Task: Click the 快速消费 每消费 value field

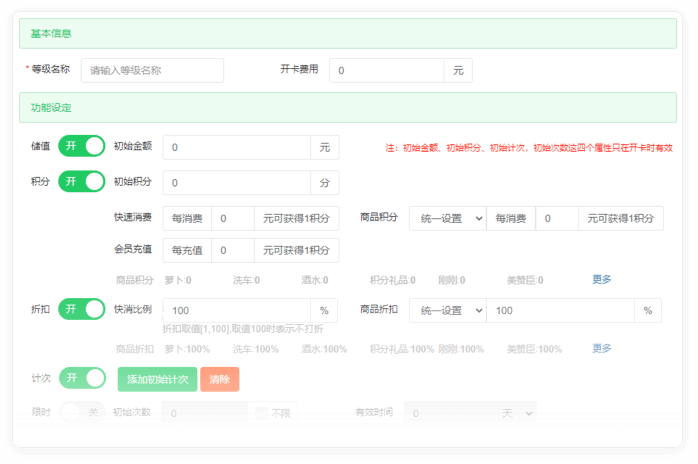Action: pos(233,218)
